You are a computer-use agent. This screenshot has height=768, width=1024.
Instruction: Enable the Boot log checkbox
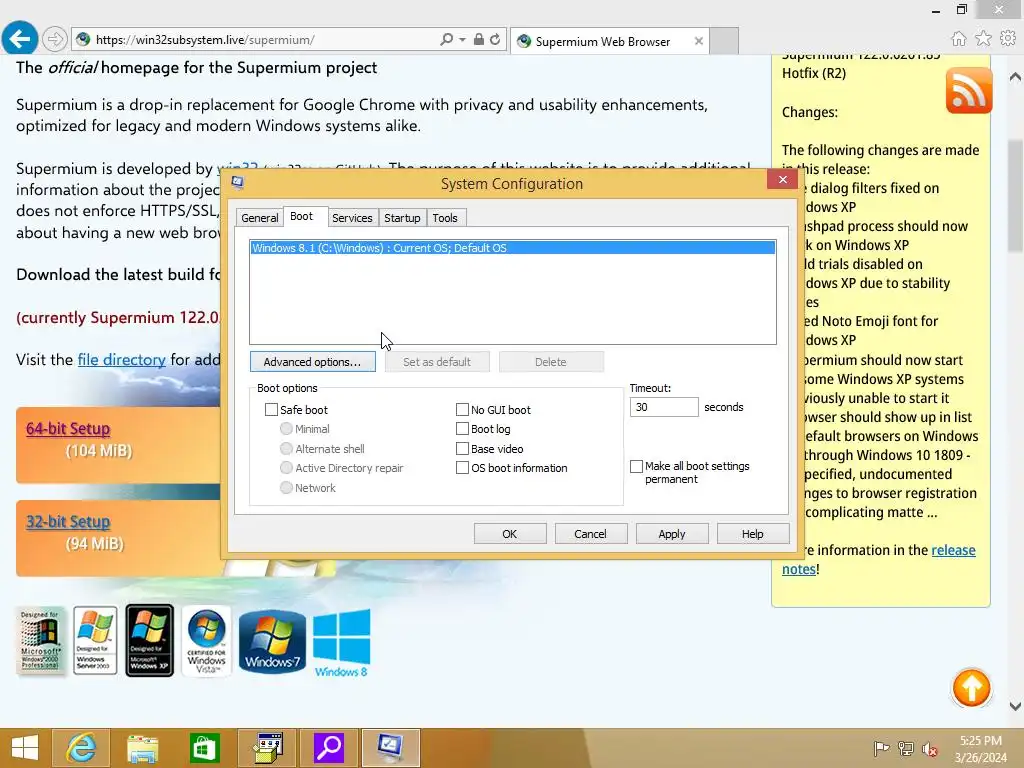462,429
